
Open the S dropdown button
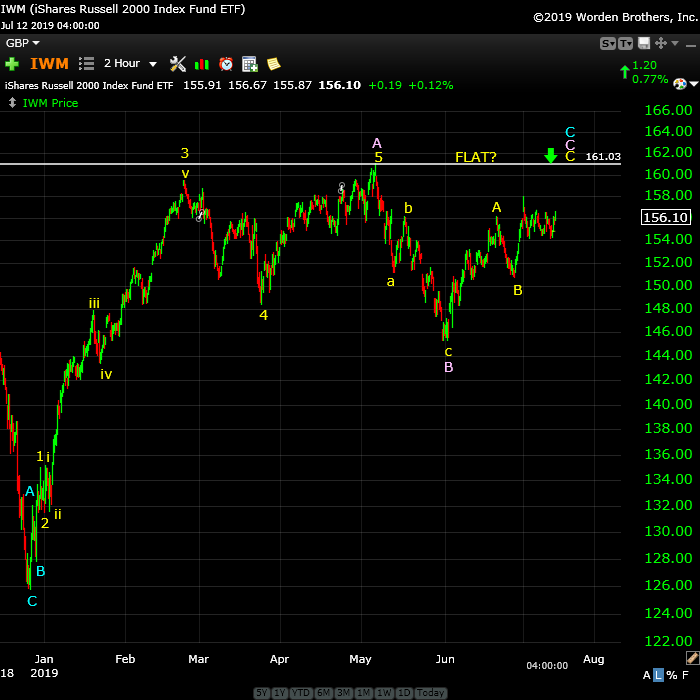click(608, 43)
